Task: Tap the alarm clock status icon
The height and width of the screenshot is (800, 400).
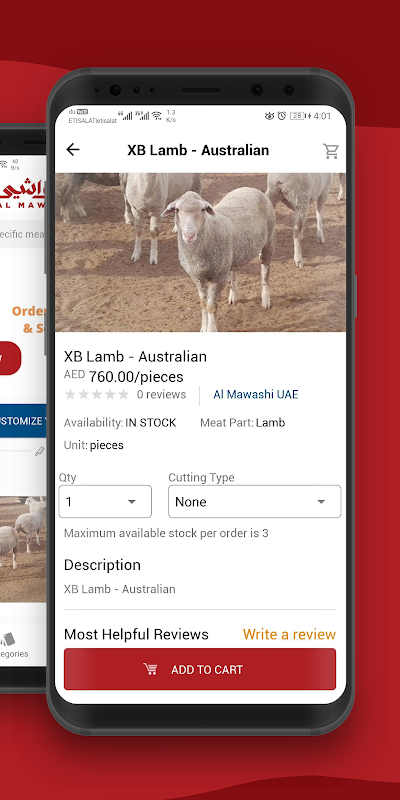Action: pyautogui.click(x=282, y=116)
